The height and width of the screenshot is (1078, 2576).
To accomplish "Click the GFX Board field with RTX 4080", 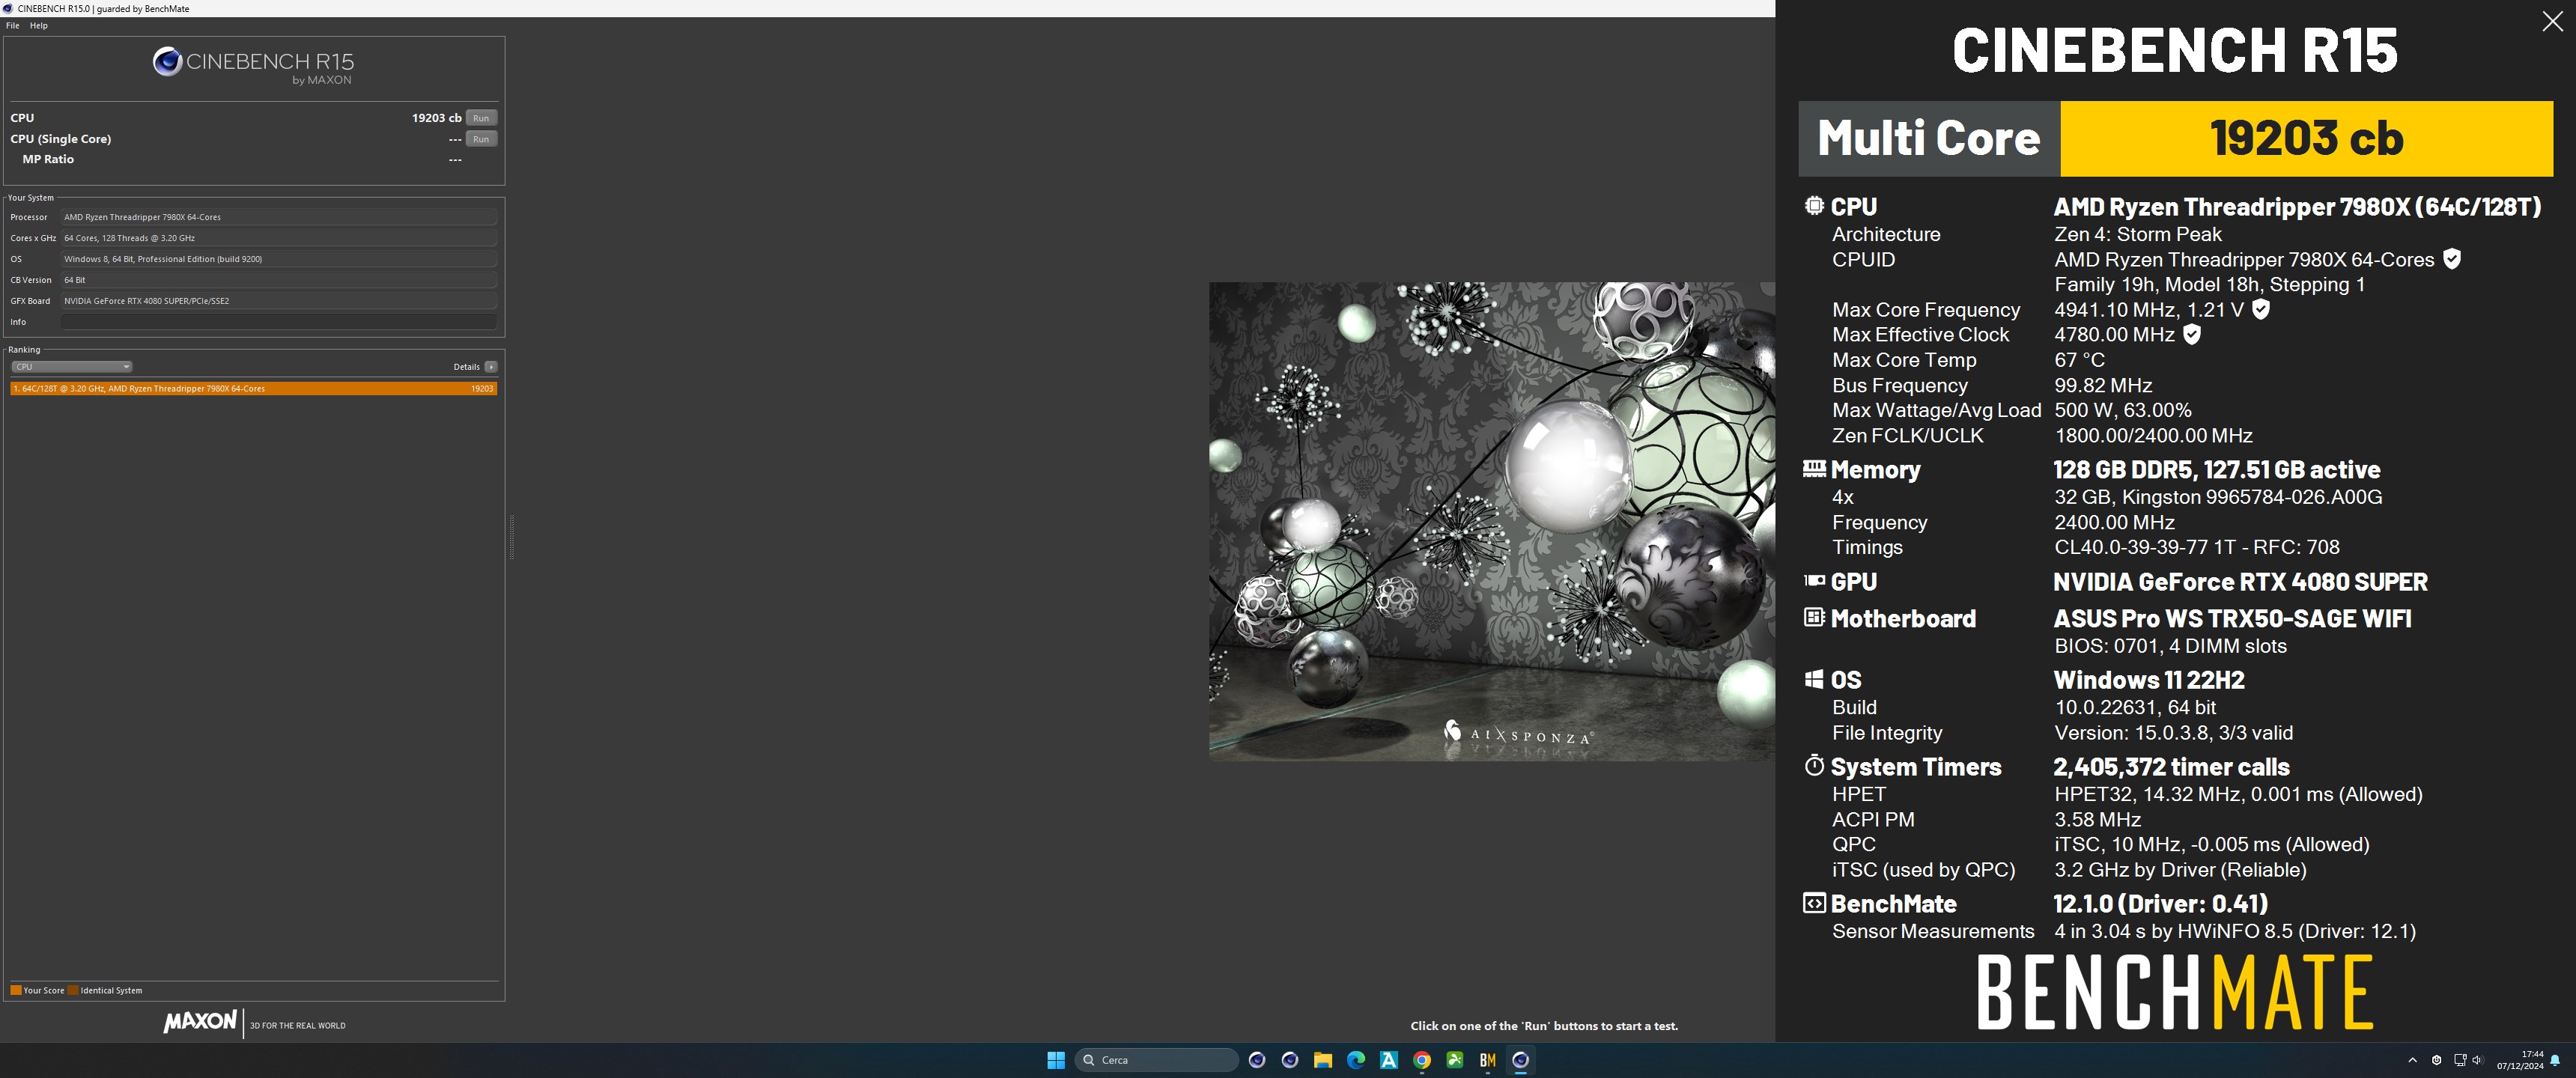I will point(279,301).
